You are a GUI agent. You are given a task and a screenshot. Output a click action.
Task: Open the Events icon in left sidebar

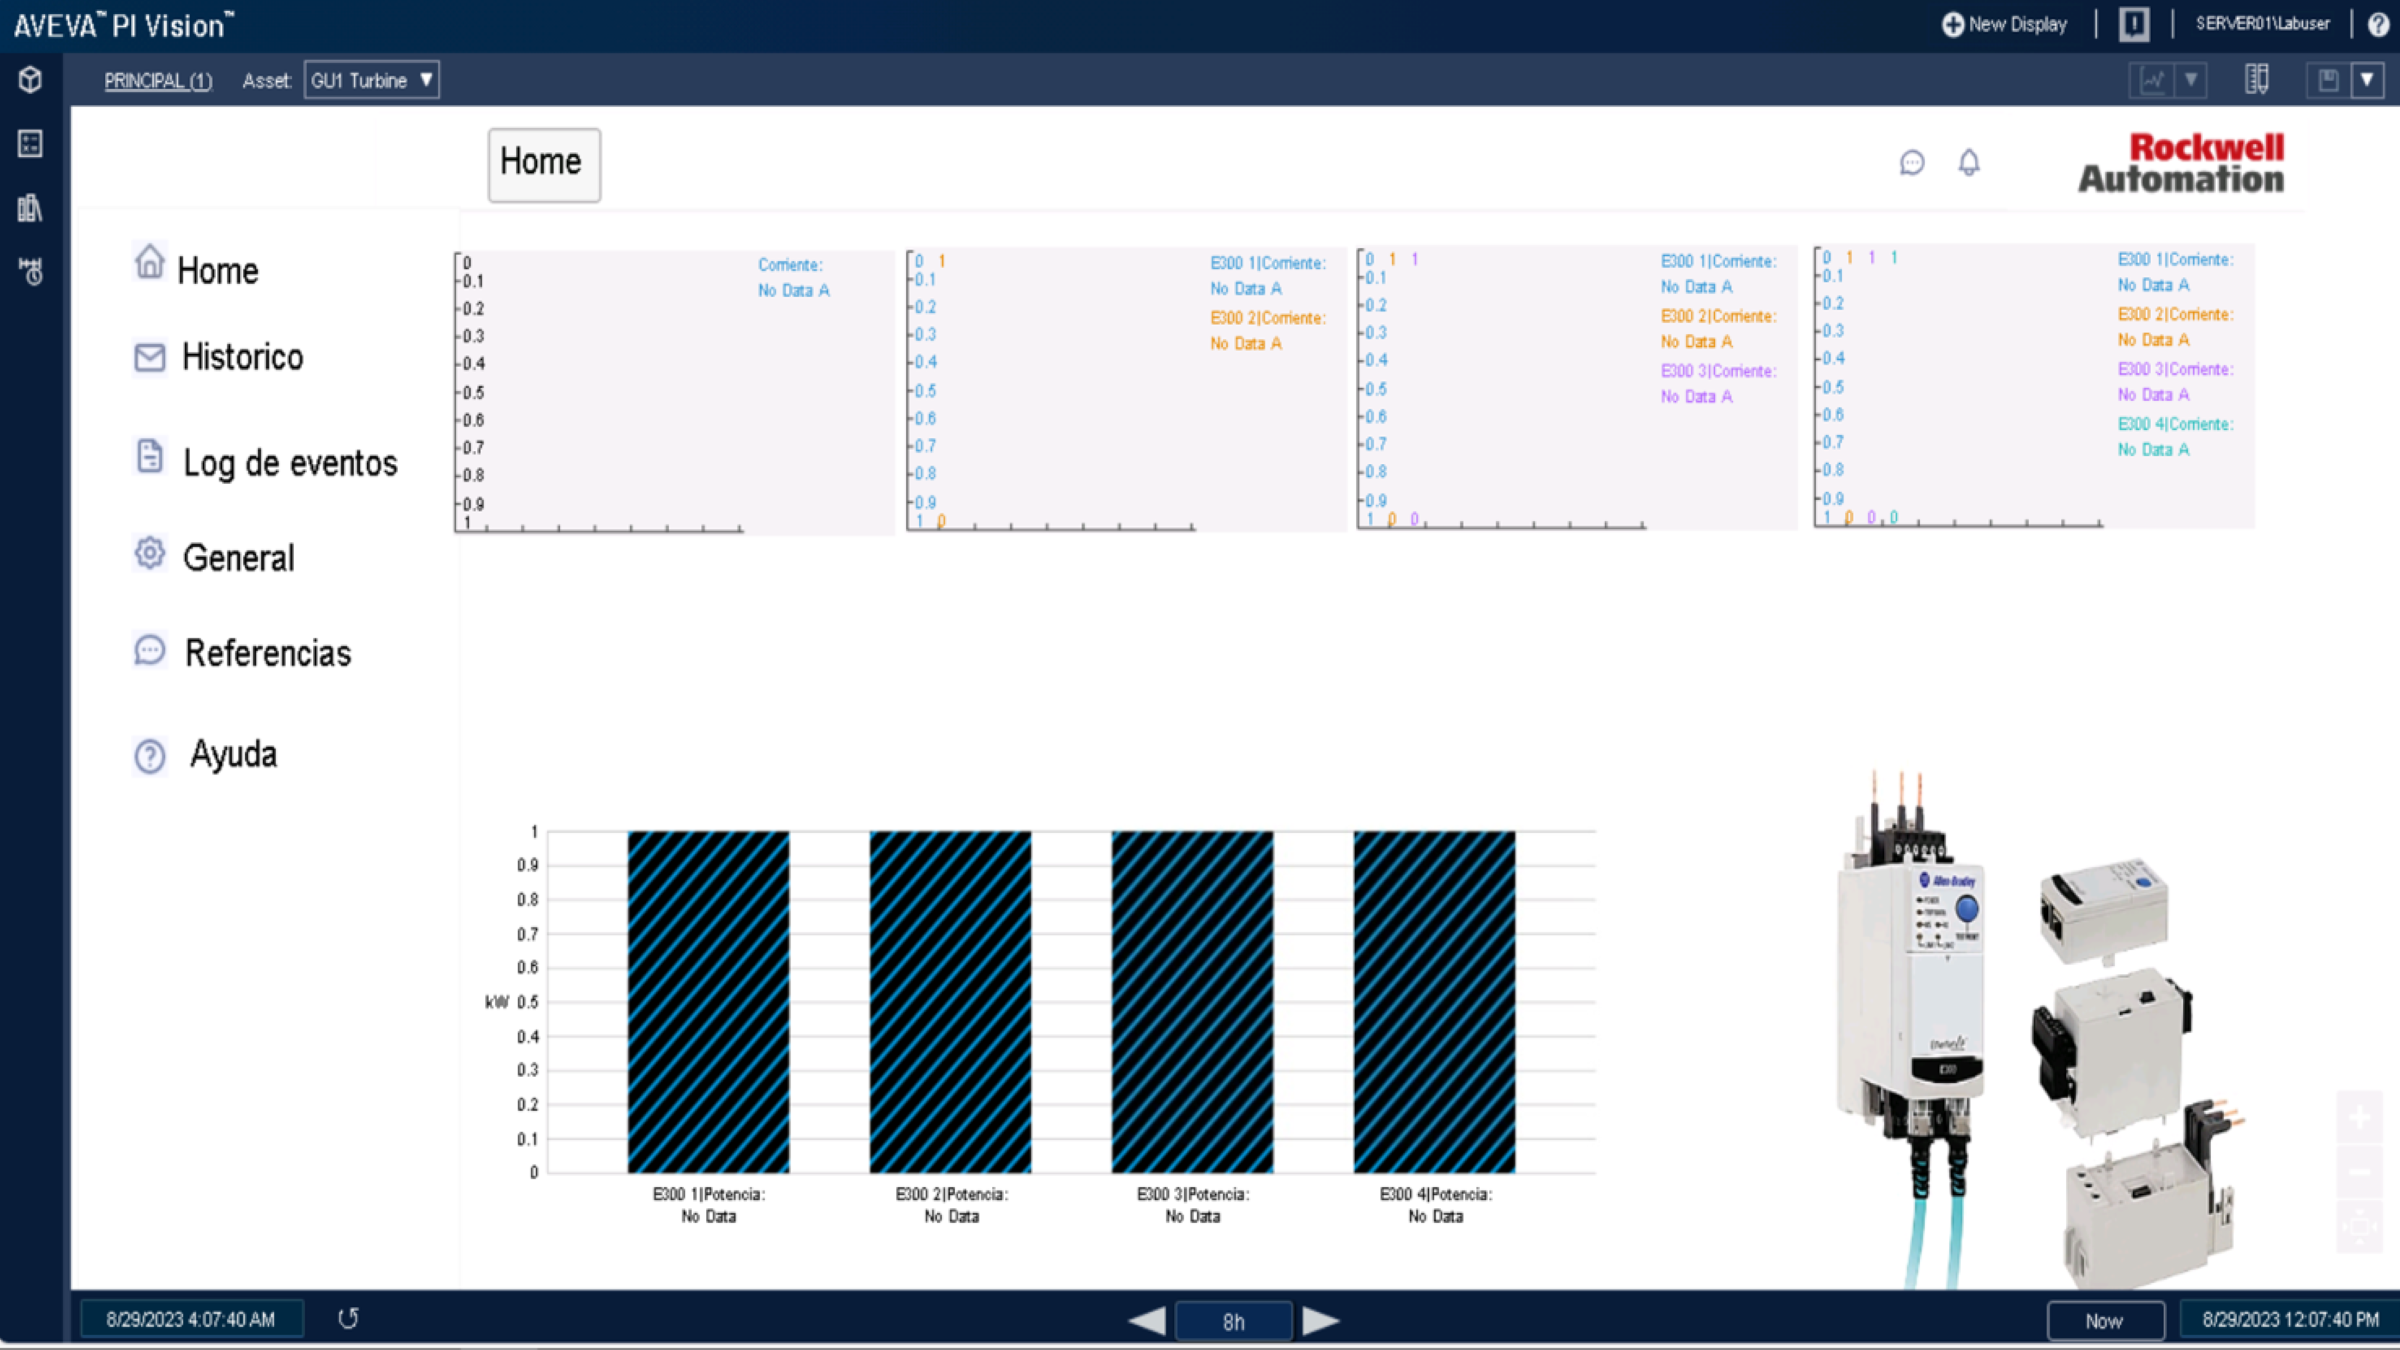[30, 271]
